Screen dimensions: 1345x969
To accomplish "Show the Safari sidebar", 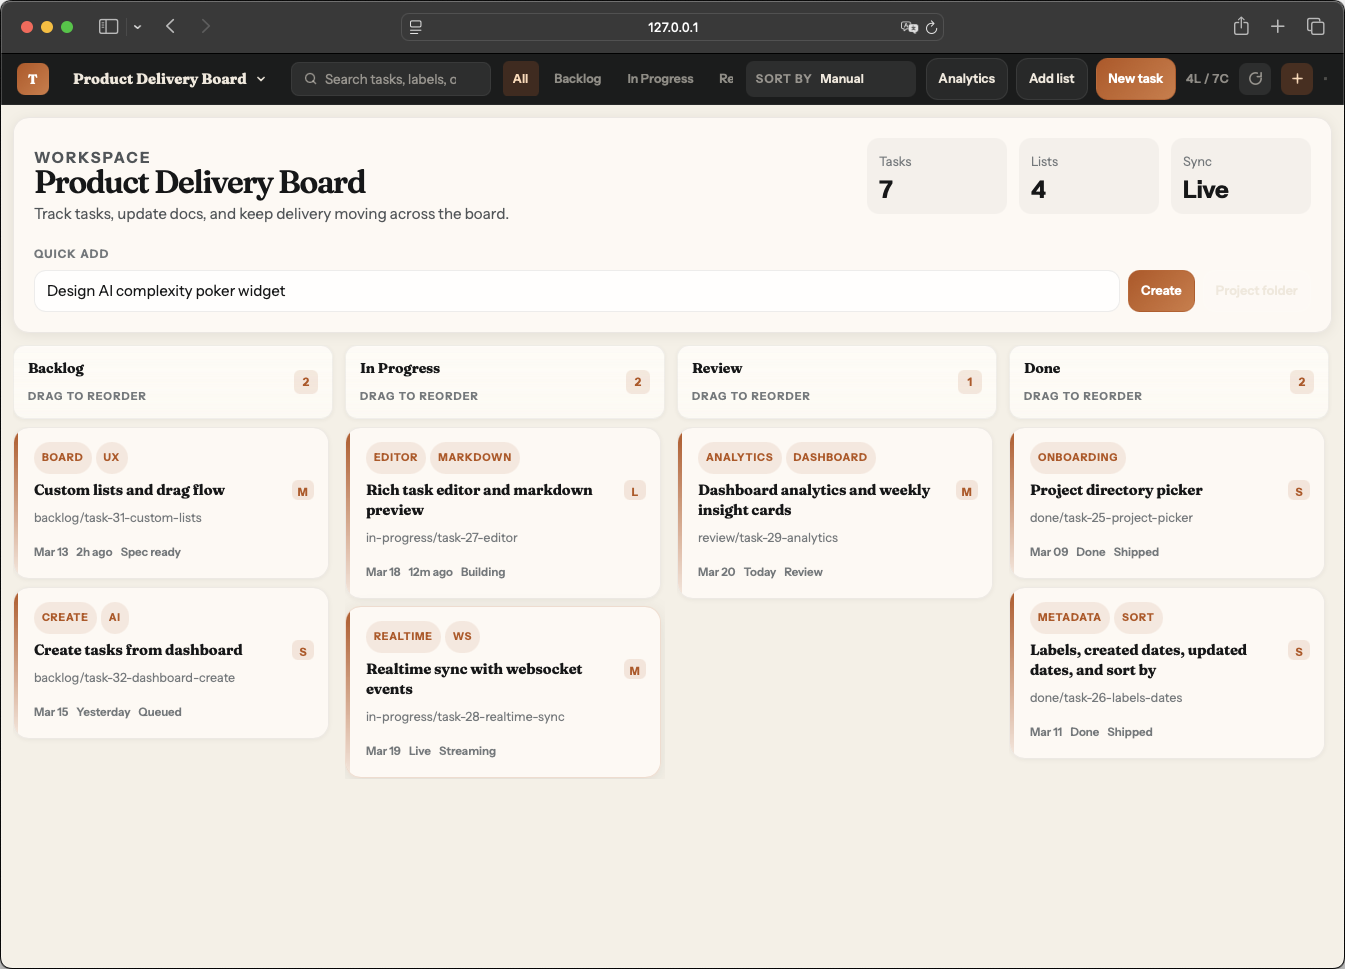I will pyautogui.click(x=108, y=27).
